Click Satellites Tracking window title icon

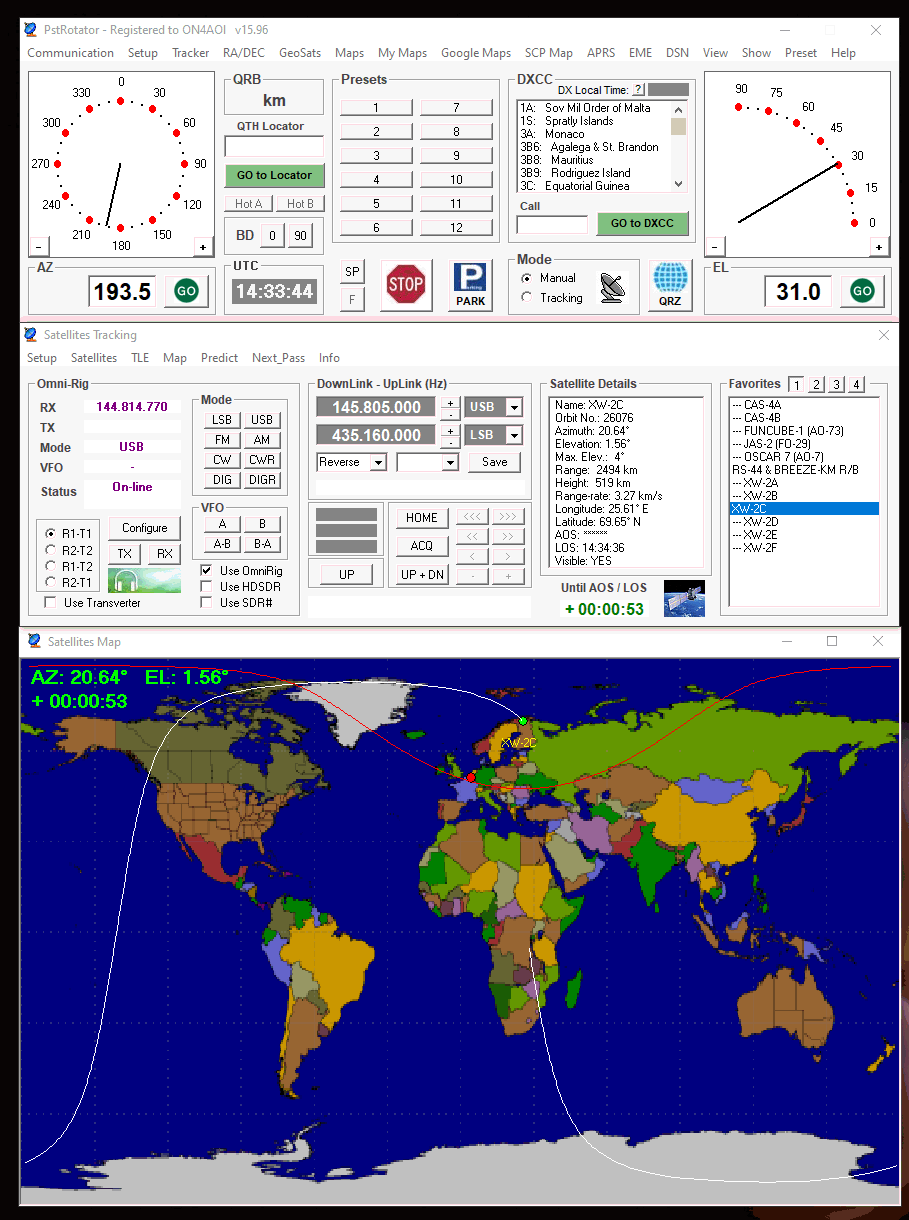click(x=30, y=335)
